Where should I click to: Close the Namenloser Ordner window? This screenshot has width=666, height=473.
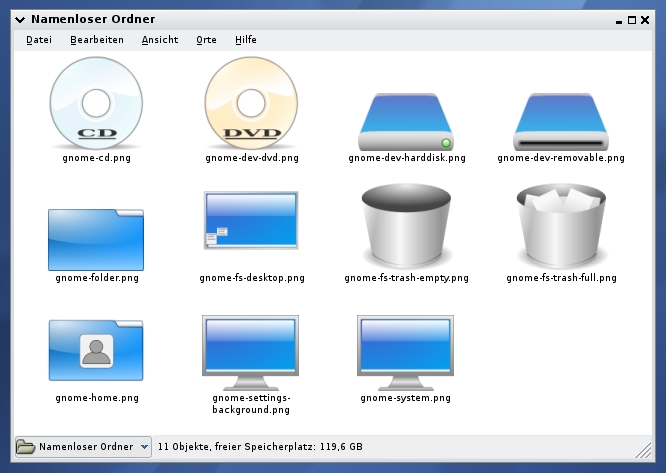[645, 20]
